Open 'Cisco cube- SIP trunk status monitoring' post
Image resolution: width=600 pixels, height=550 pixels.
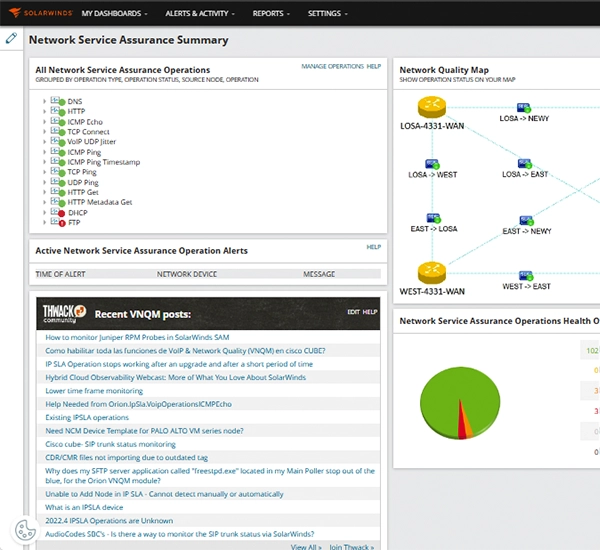click(110, 444)
